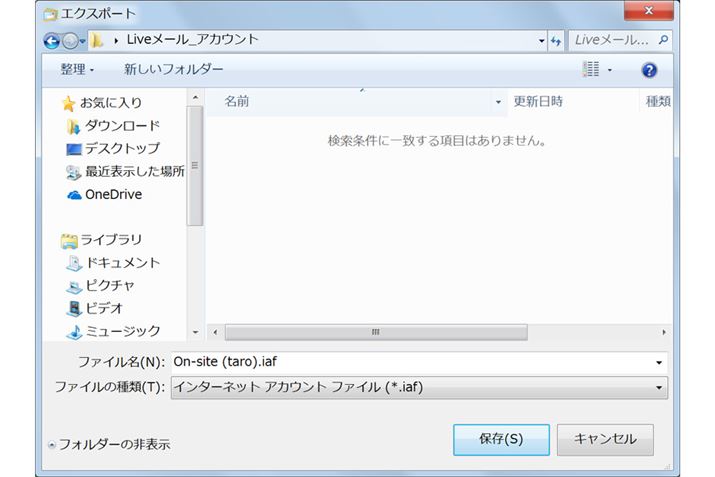Close the エクスポート dialog
Viewport: 715px width, 477px height.
click(648, 10)
